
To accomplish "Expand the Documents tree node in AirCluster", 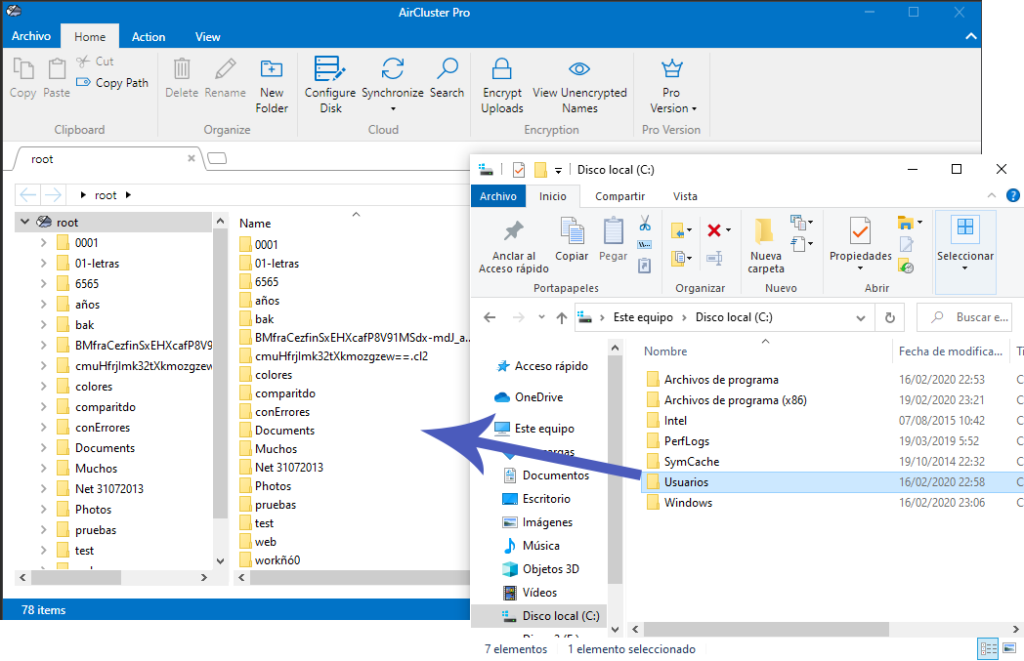I will (43, 447).
